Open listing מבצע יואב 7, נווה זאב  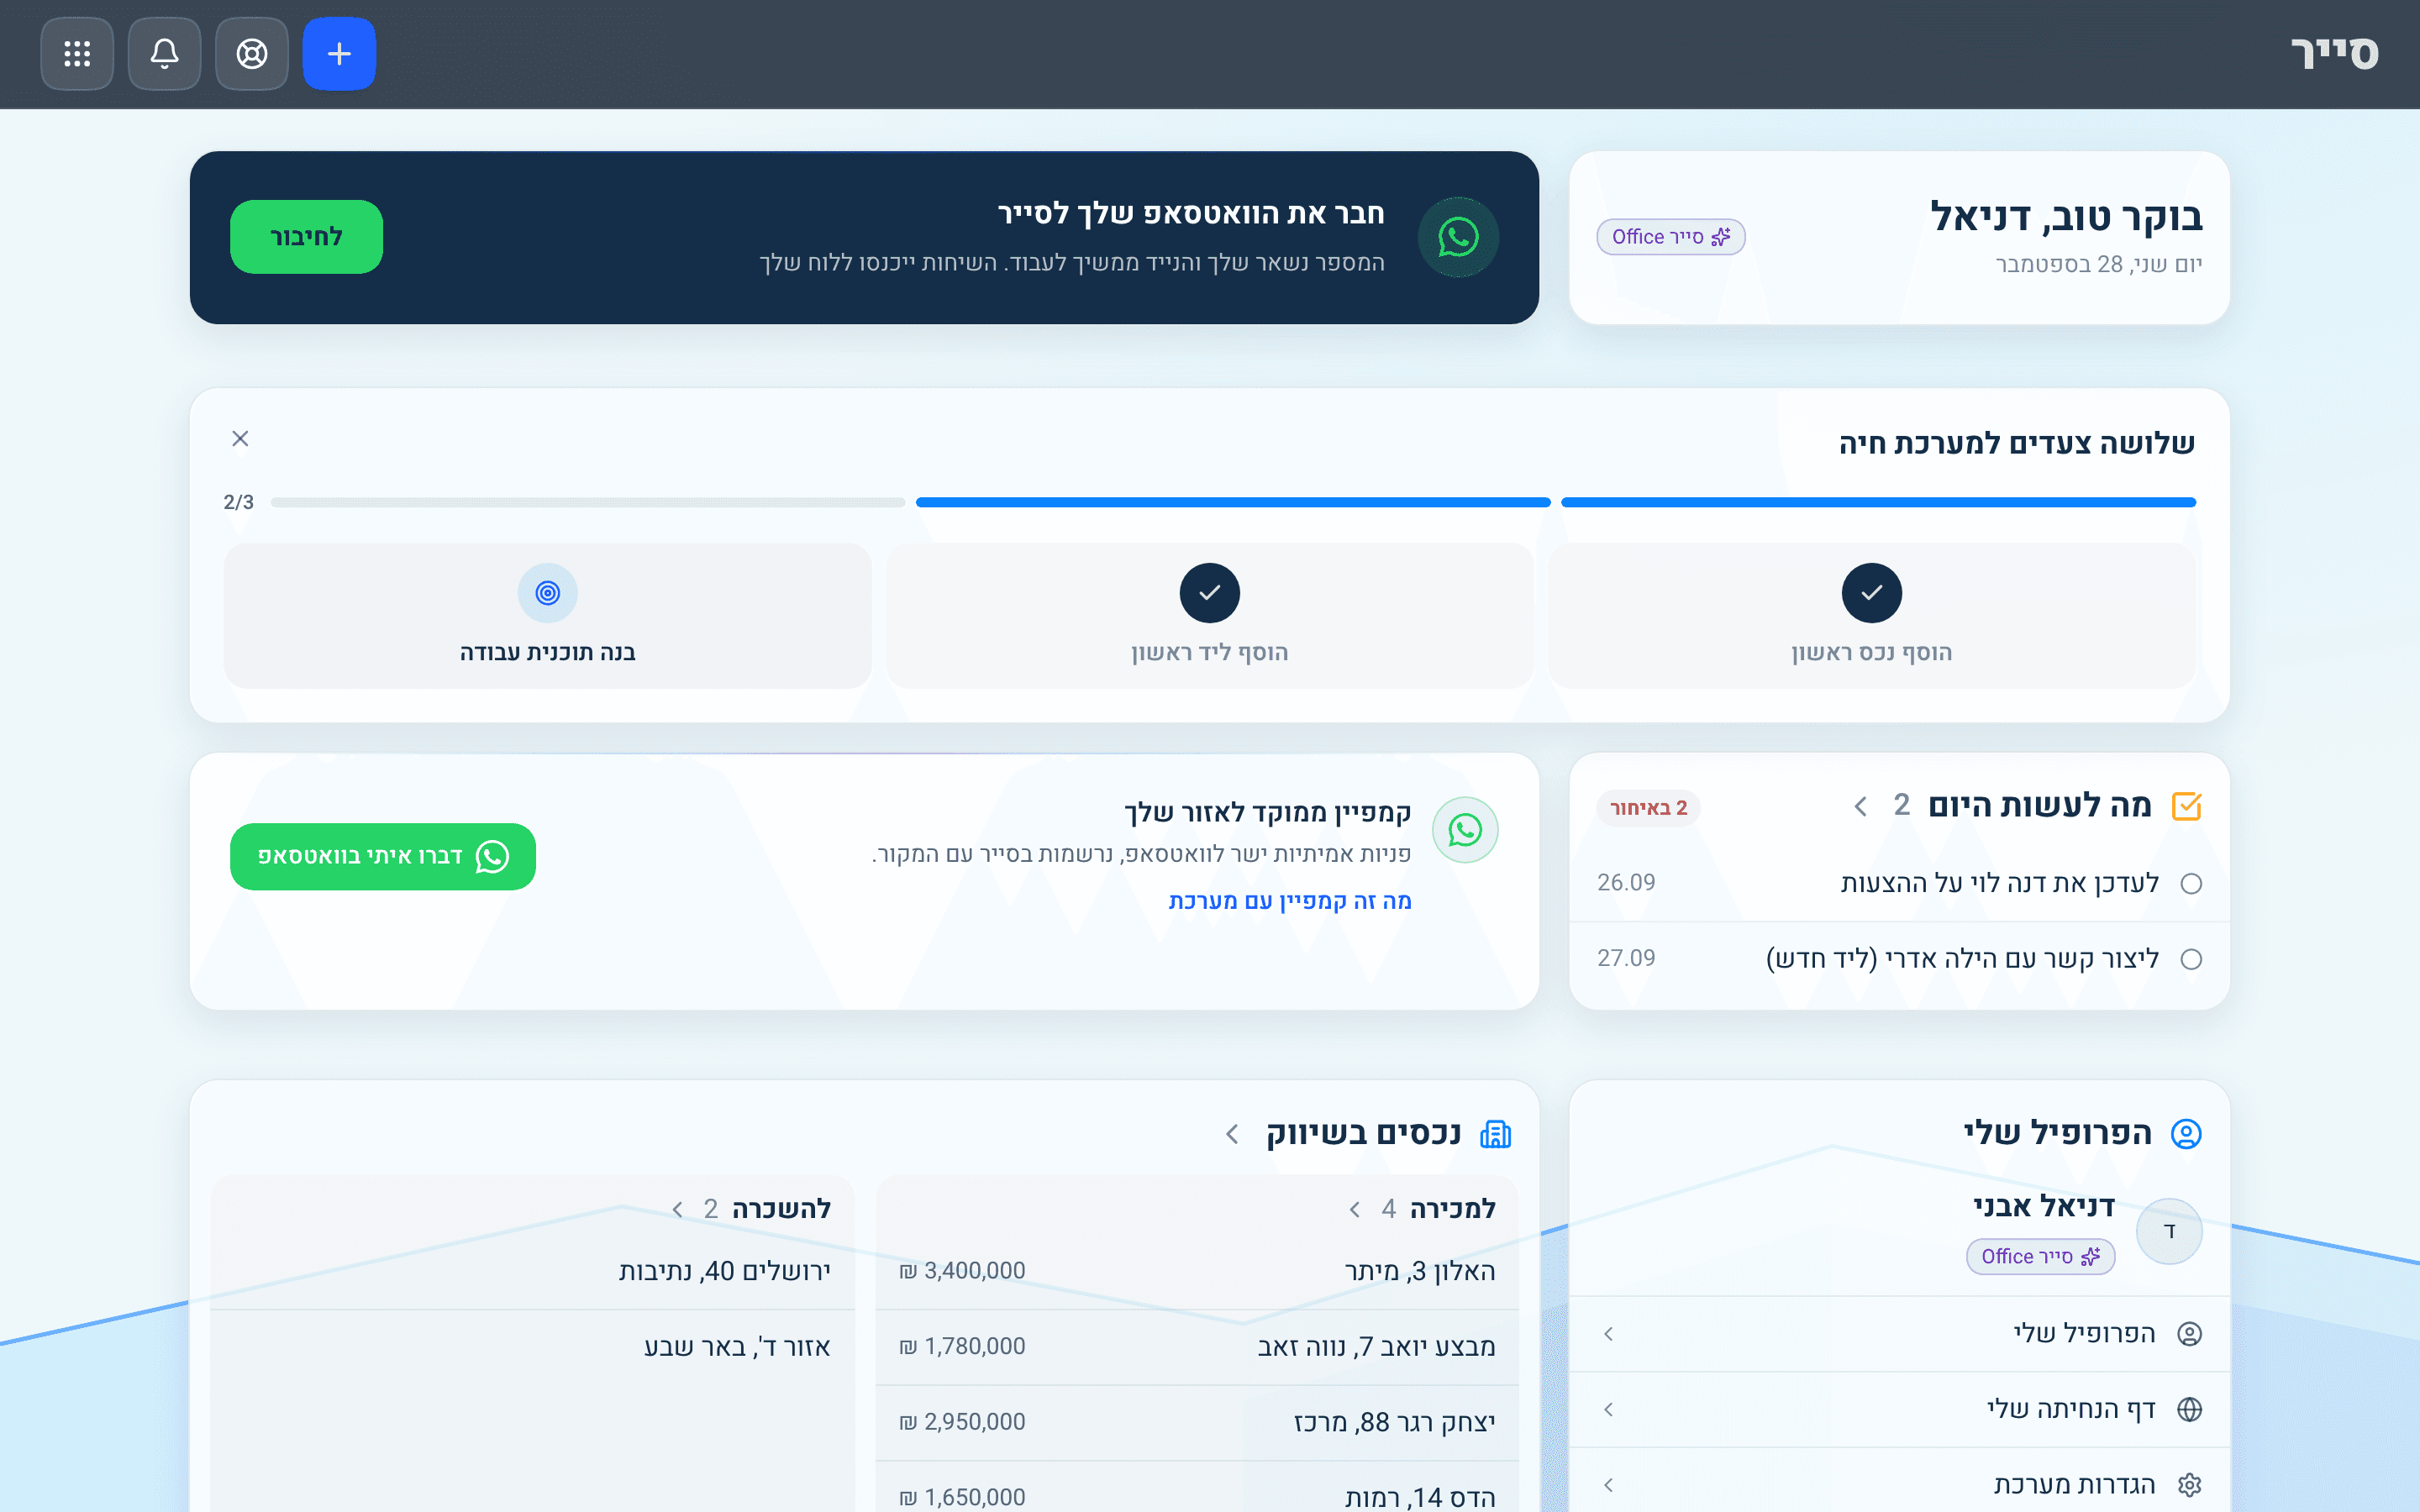(1197, 1347)
